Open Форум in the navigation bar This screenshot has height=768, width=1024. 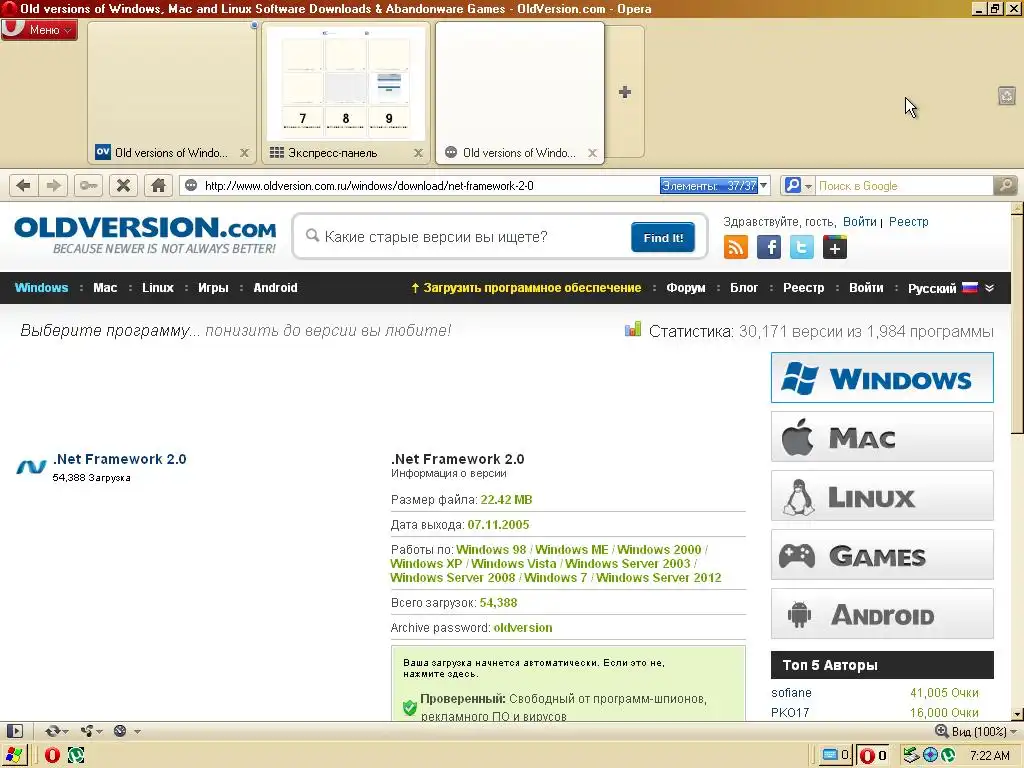coord(686,288)
